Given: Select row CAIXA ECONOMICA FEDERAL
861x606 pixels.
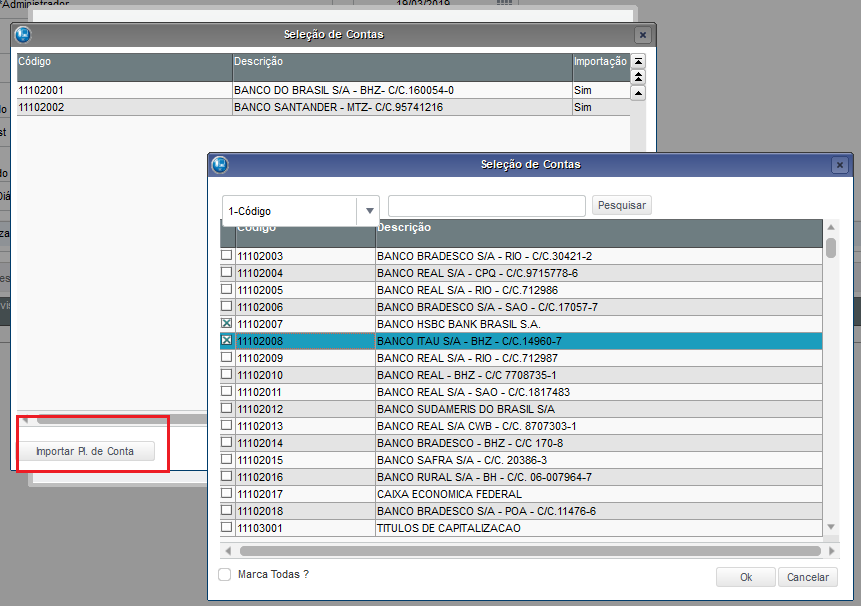Looking at the screenshot, I should (x=521, y=494).
